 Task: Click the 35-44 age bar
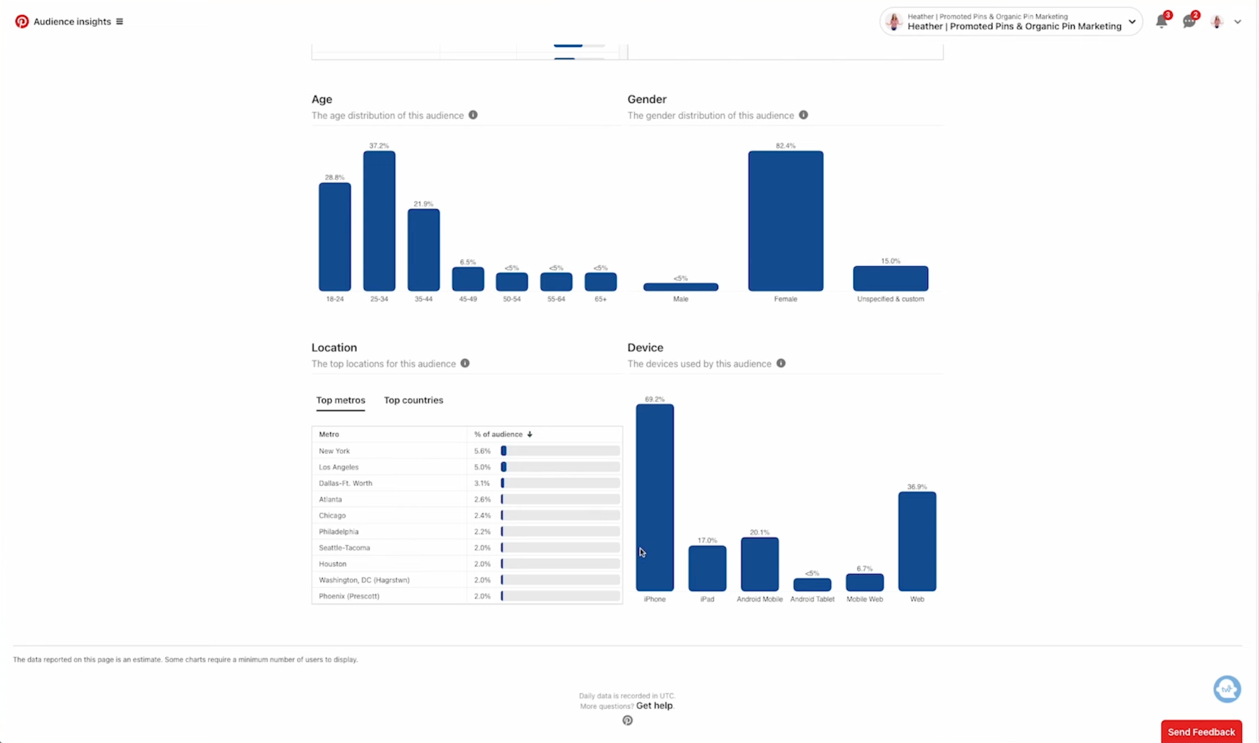pyautogui.click(x=424, y=250)
